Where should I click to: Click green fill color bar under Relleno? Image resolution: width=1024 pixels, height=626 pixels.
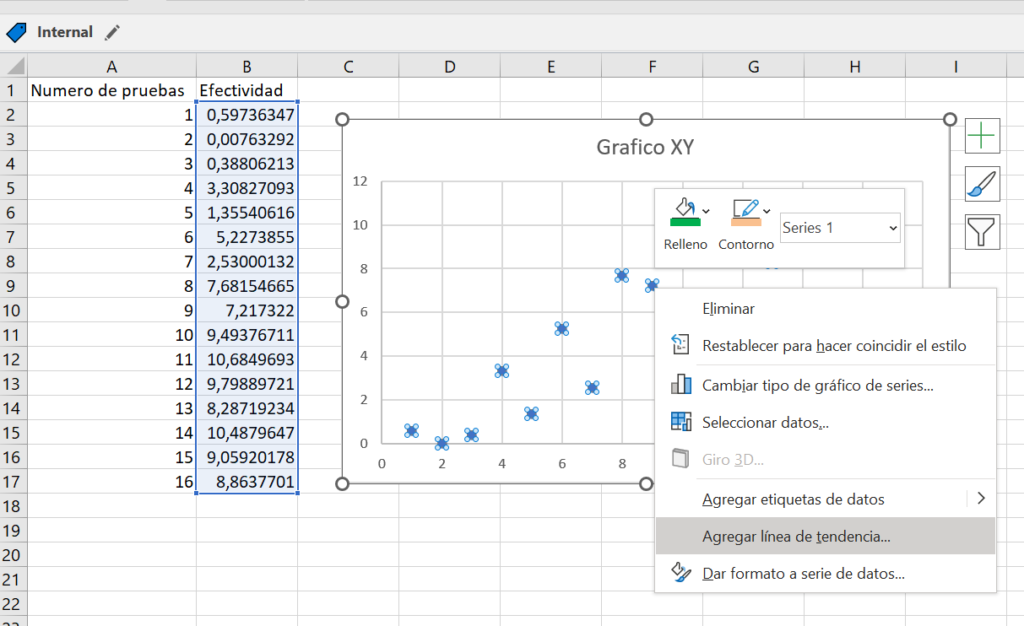(x=685, y=223)
